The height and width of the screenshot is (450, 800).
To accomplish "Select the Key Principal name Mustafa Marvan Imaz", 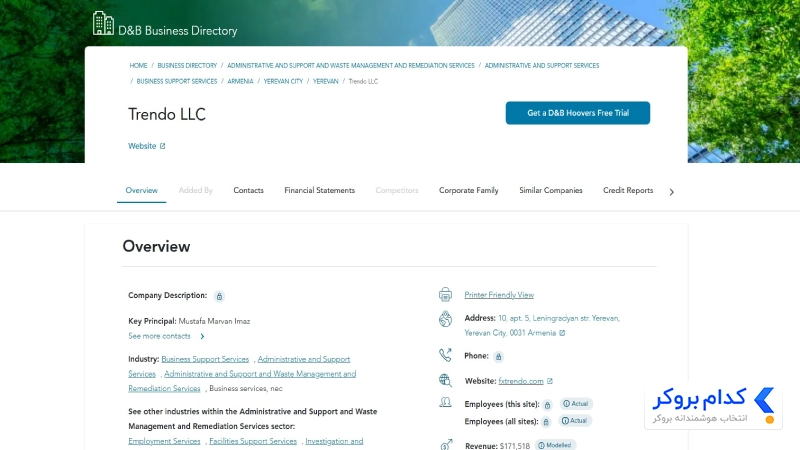I will click(x=214, y=321).
